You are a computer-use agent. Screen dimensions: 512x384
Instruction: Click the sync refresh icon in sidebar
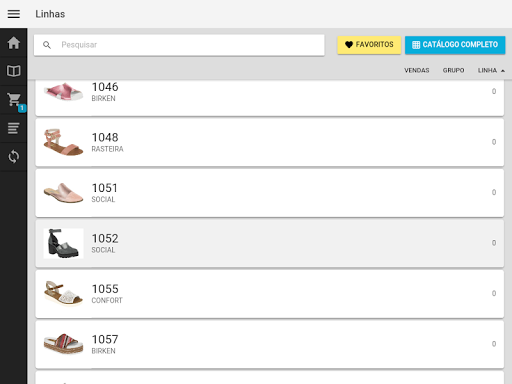pyautogui.click(x=14, y=156)
